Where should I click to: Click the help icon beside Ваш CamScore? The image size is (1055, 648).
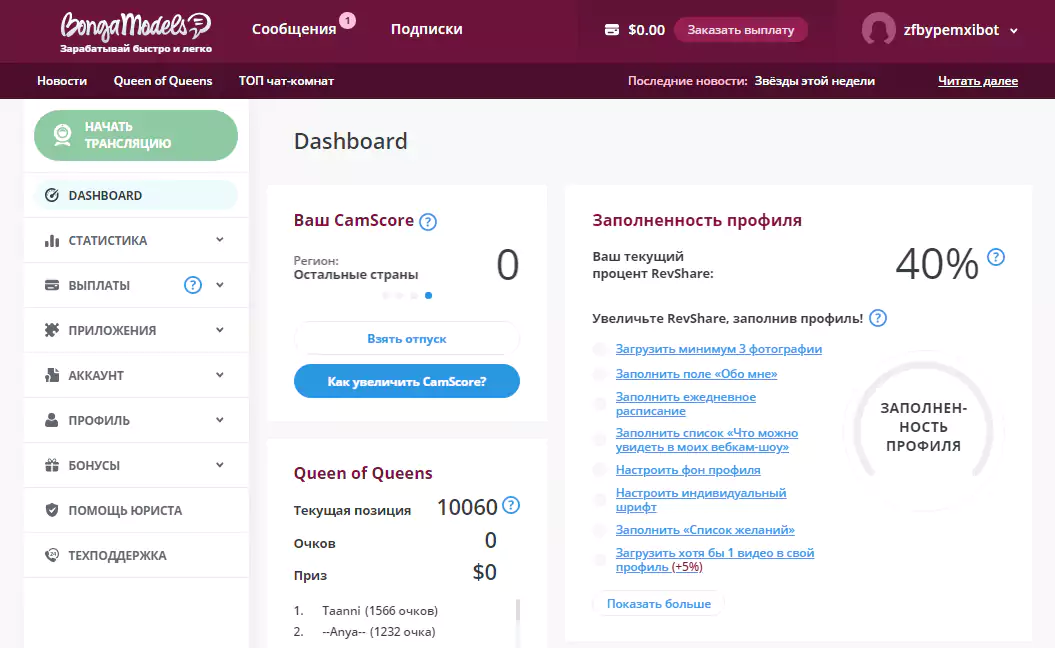coord(428,221)
